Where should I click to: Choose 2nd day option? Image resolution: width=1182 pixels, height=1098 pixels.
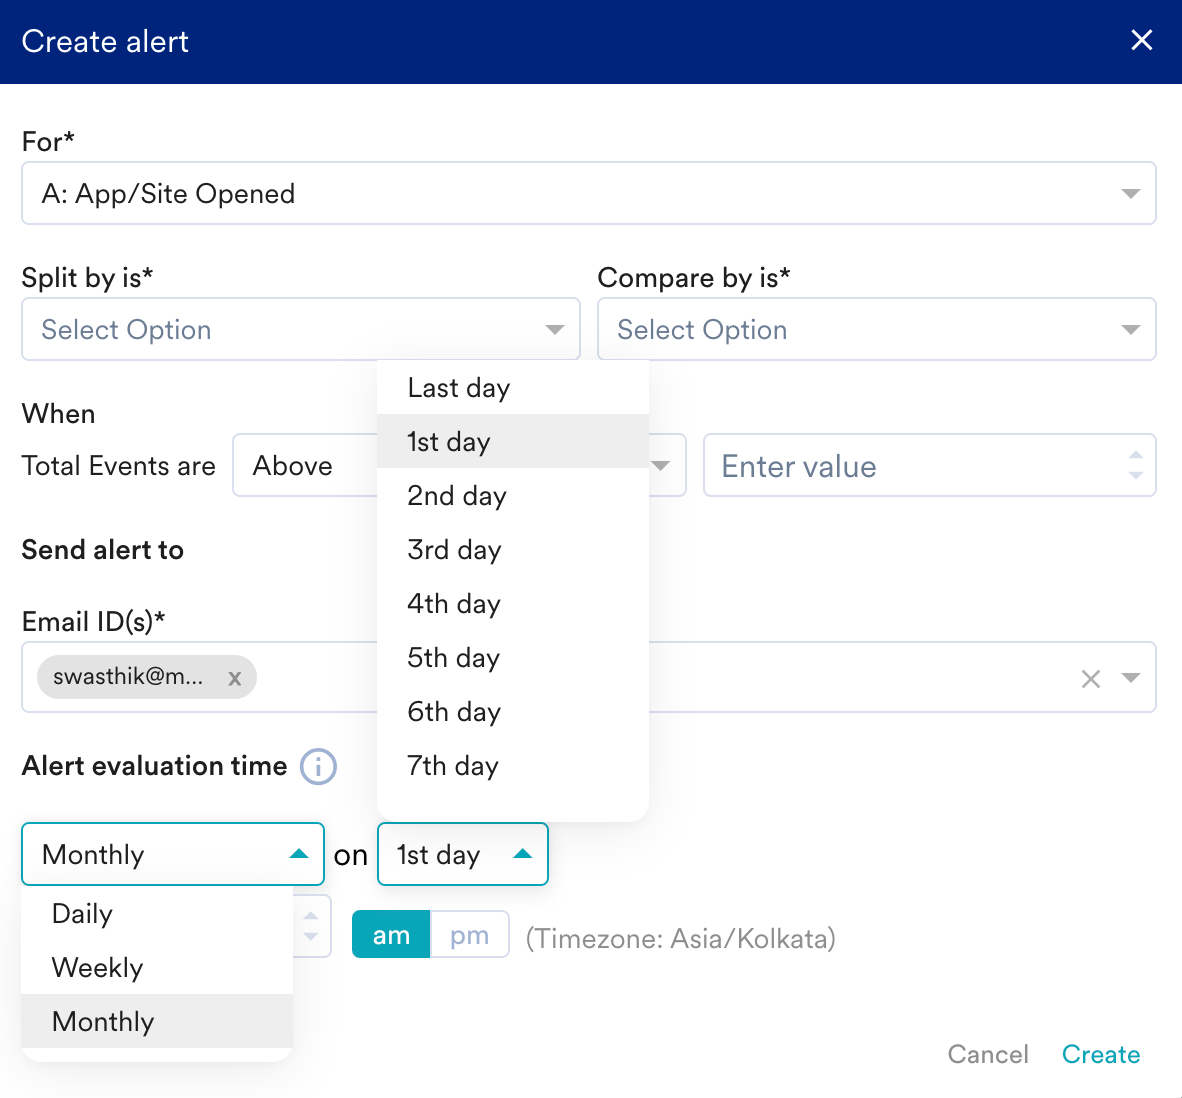513,495
